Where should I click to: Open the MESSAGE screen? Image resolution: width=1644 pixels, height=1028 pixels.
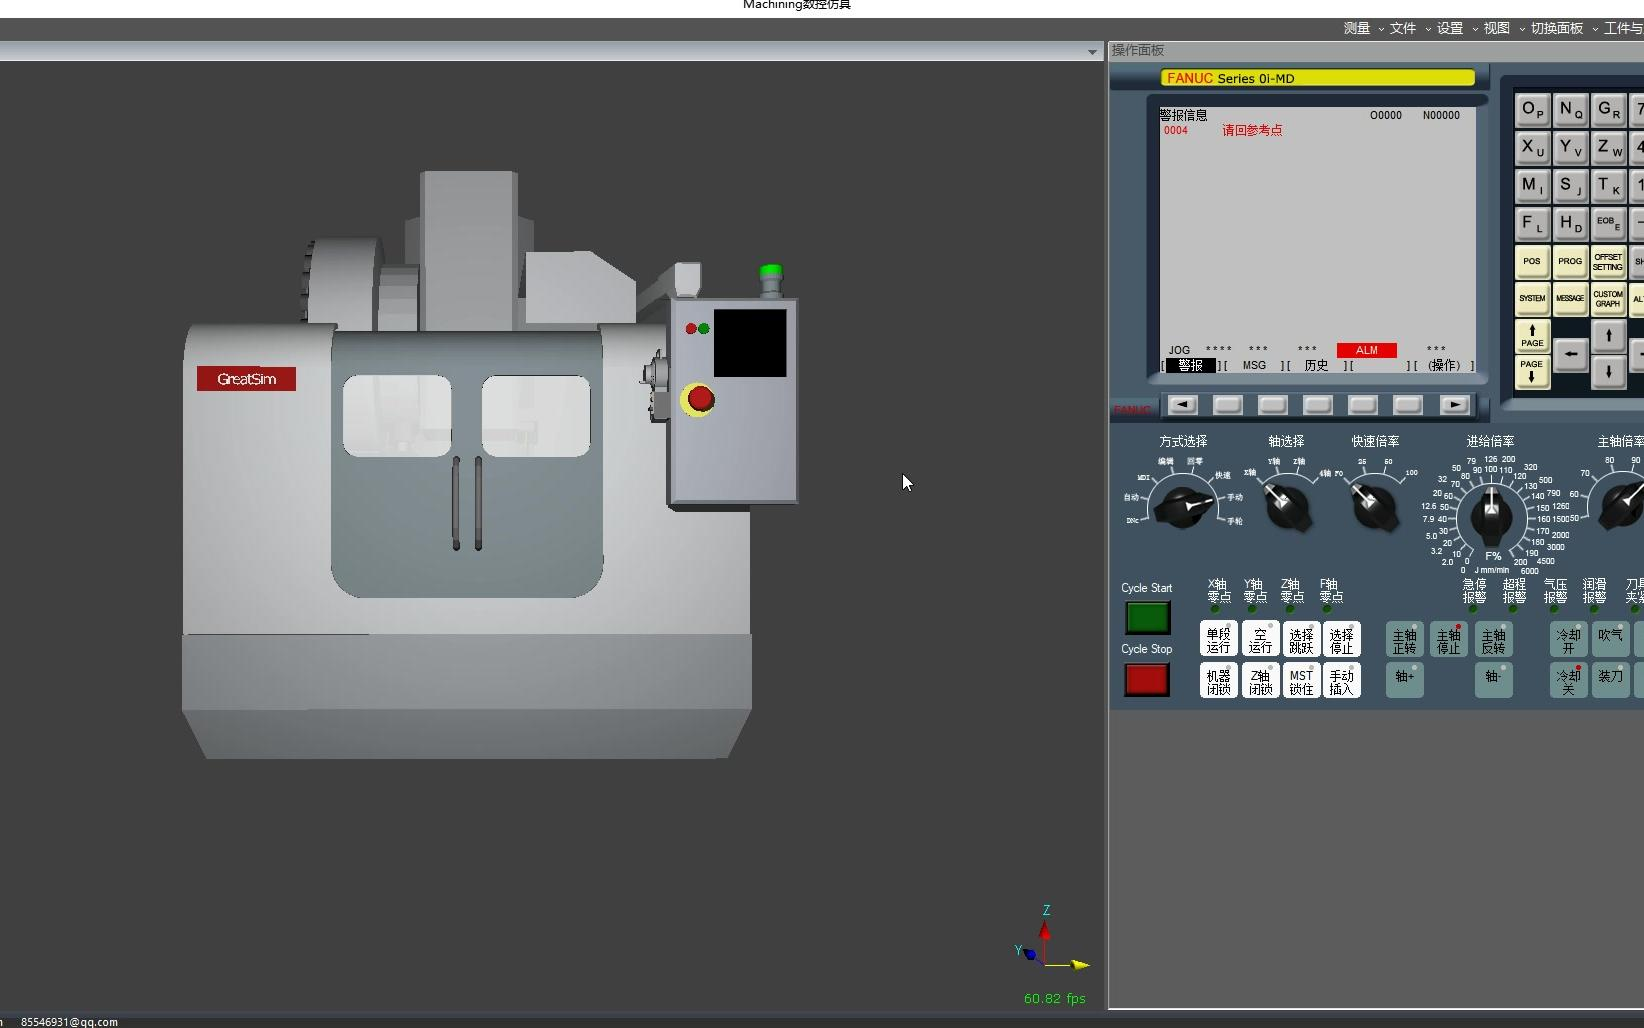pyautogui.click(x=1570, y=299)
